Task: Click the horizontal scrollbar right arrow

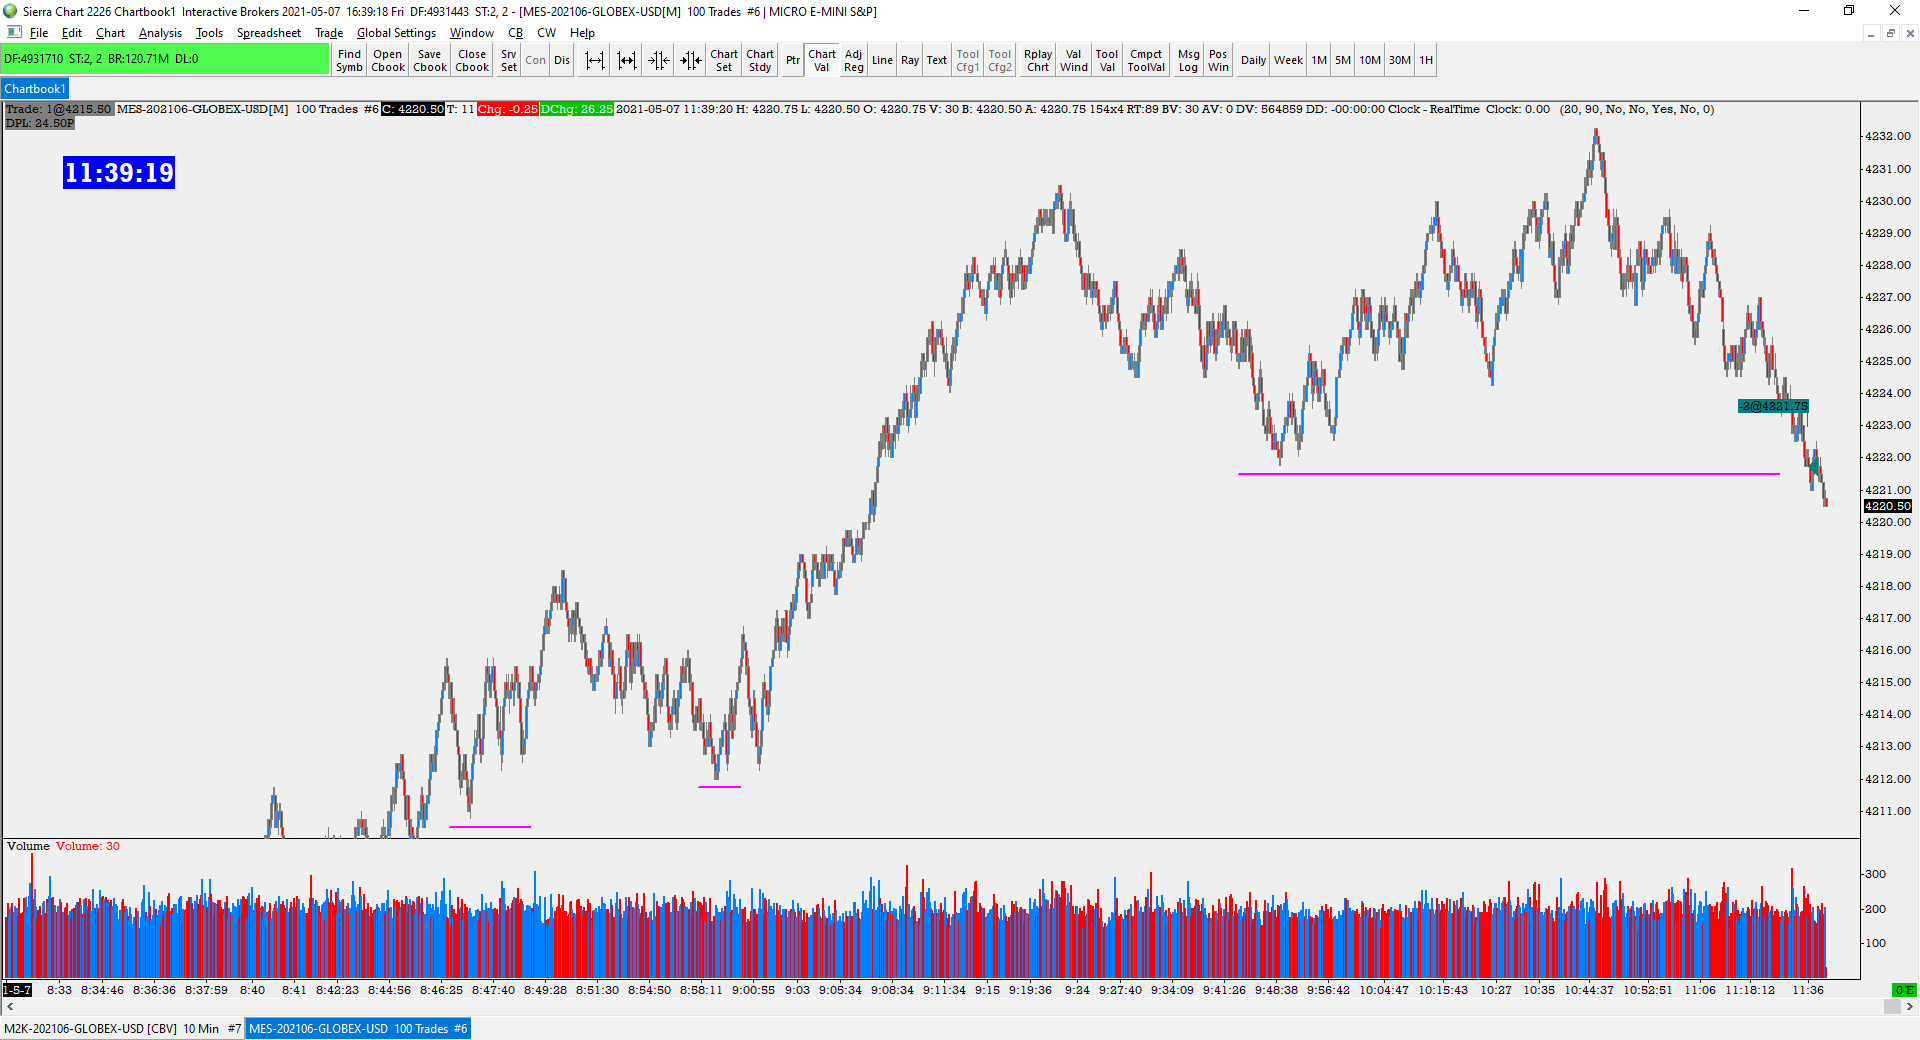Action: tap(1910, 1007)
